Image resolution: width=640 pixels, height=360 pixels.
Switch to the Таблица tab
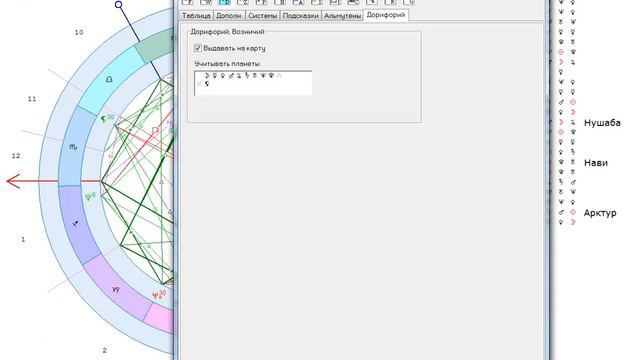tap(196, 16)
